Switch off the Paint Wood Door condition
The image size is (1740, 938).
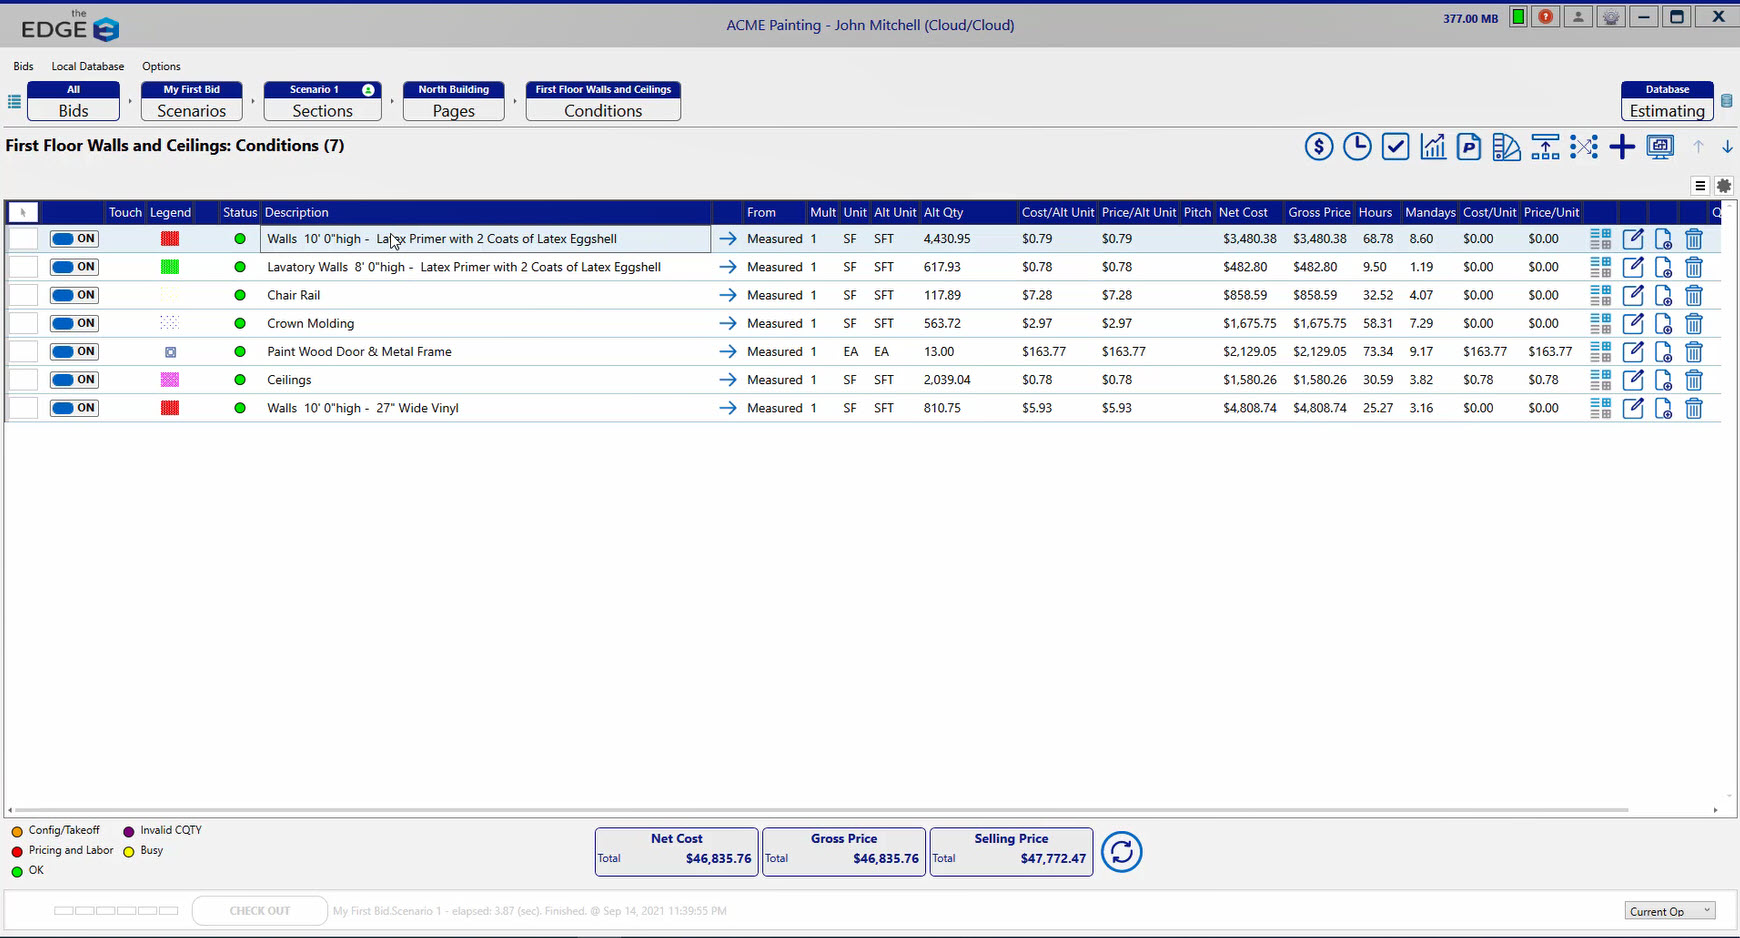(73, 351)
